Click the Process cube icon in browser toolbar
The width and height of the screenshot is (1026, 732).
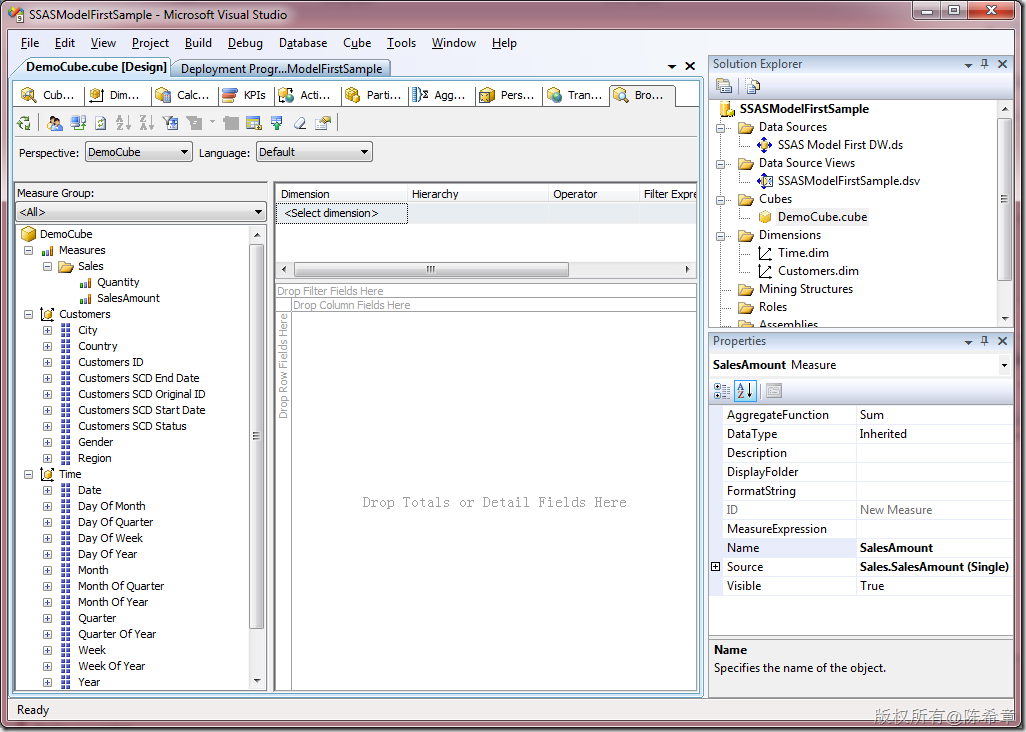click(x=24, y=122)
